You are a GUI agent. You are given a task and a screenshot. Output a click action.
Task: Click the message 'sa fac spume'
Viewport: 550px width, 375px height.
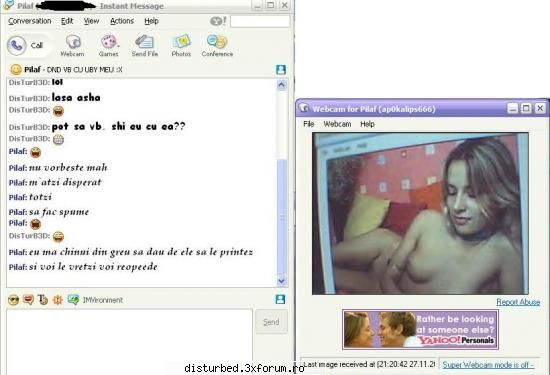coord(59,212)
